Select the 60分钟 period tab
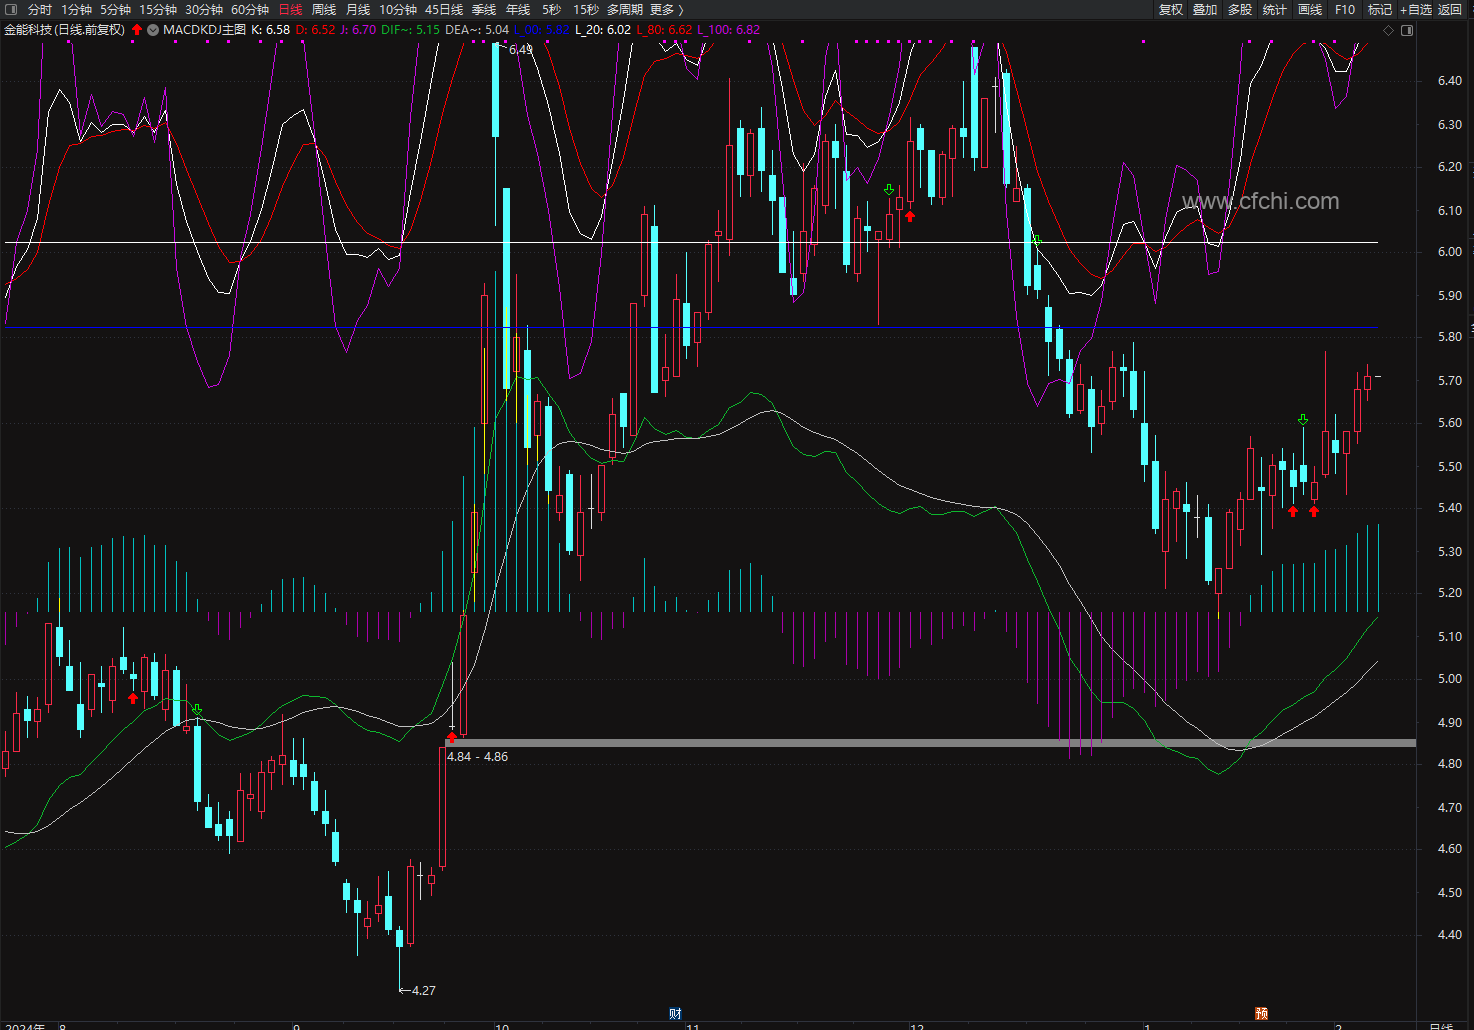 (x=250, y=9)
